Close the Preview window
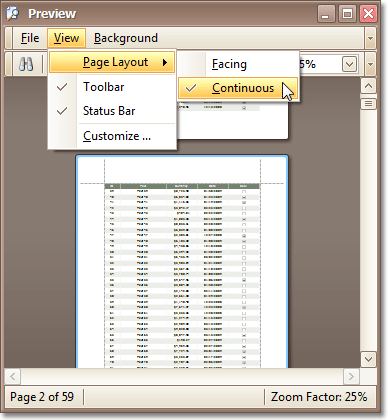Image resolution: width=388 pixels, height=420 pixels. click(369, 14)
